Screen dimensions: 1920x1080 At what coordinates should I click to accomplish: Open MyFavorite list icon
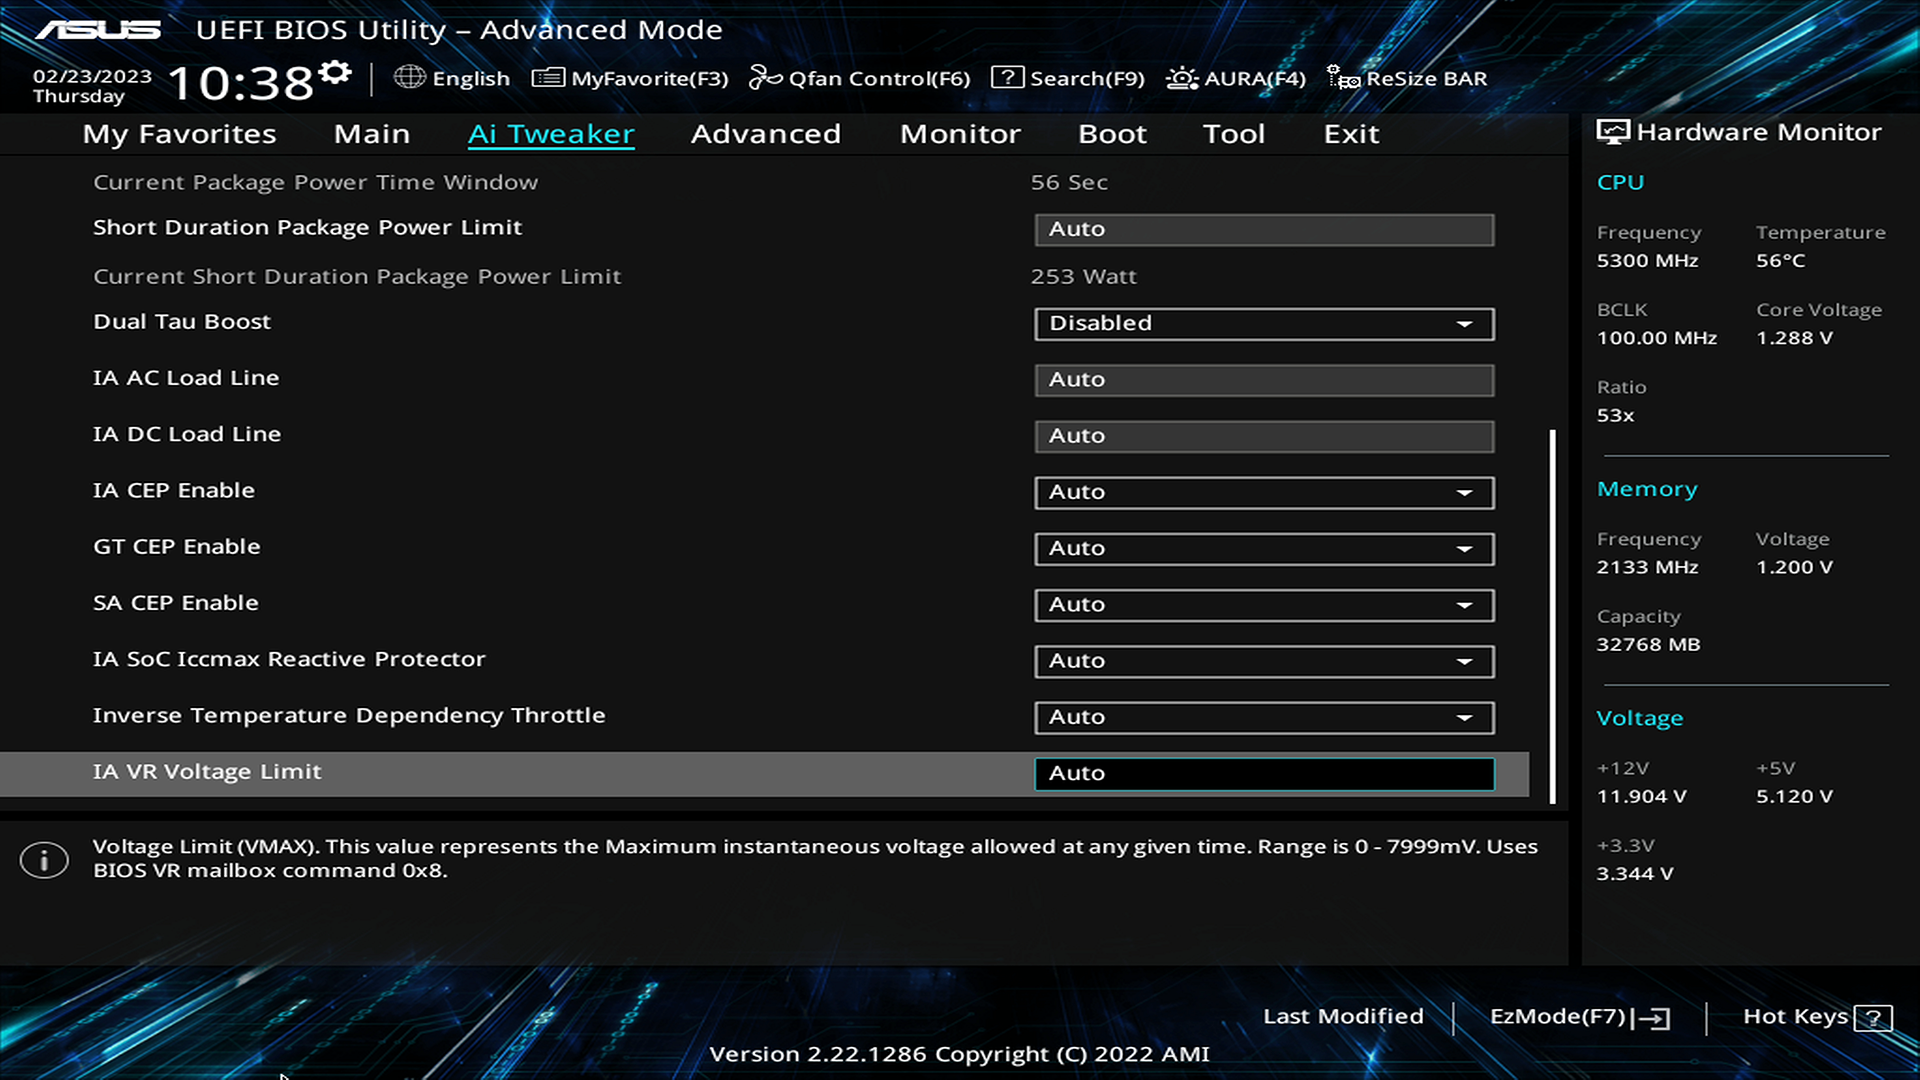click(547, 78)
